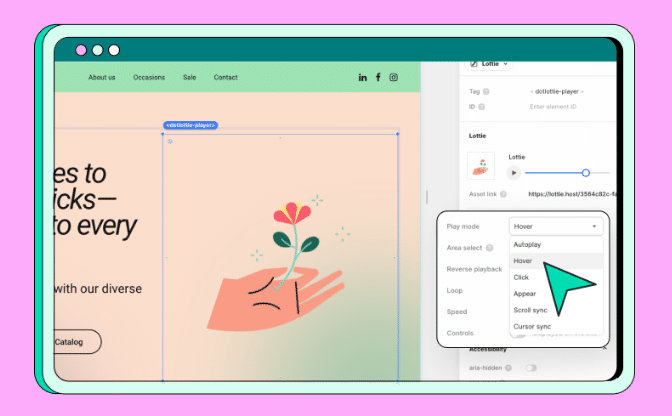672x416 pixels.
Task: Open the Play mode dropdown
Action: coord(556,226)
